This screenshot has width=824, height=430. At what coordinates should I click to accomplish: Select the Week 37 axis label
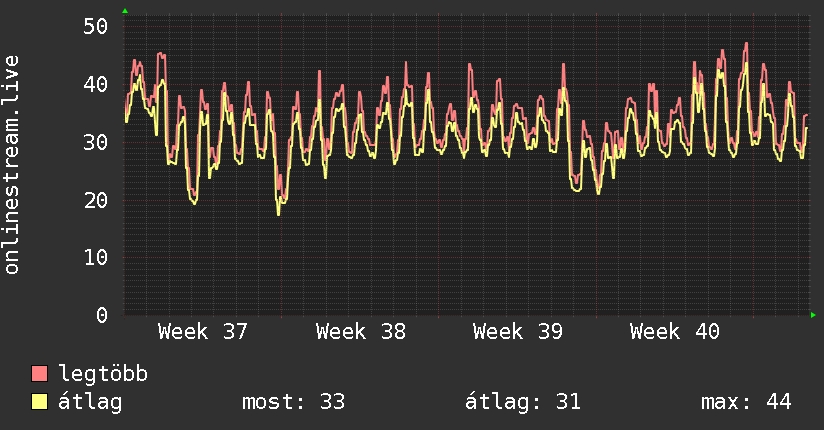(202, 332)
